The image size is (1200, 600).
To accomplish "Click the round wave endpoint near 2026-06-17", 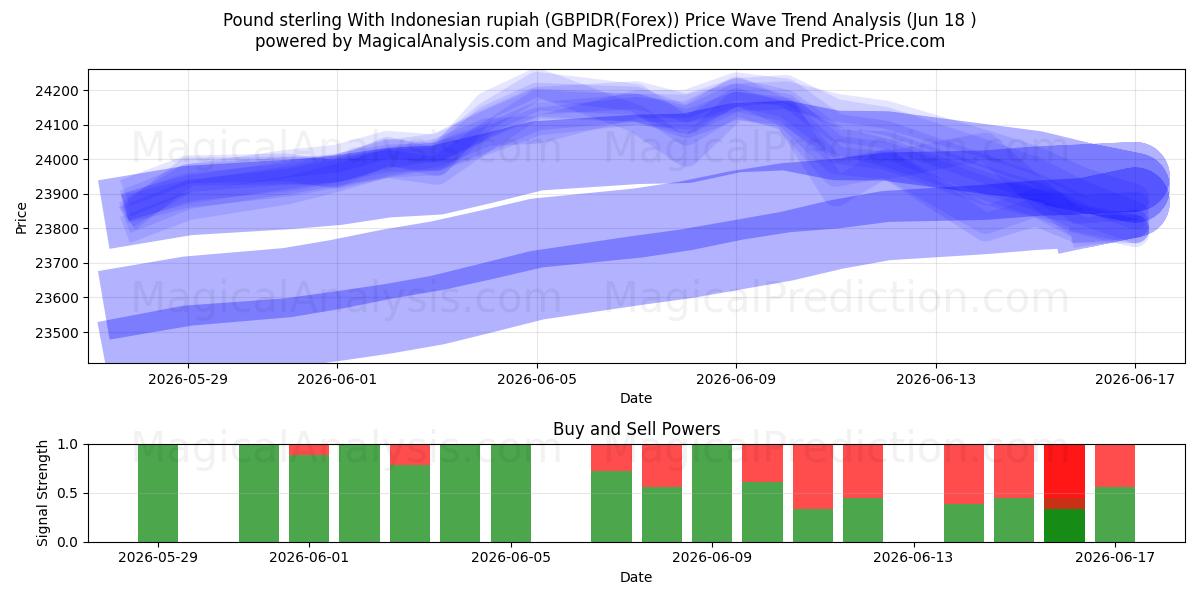I will click(x=1135, y=192).
